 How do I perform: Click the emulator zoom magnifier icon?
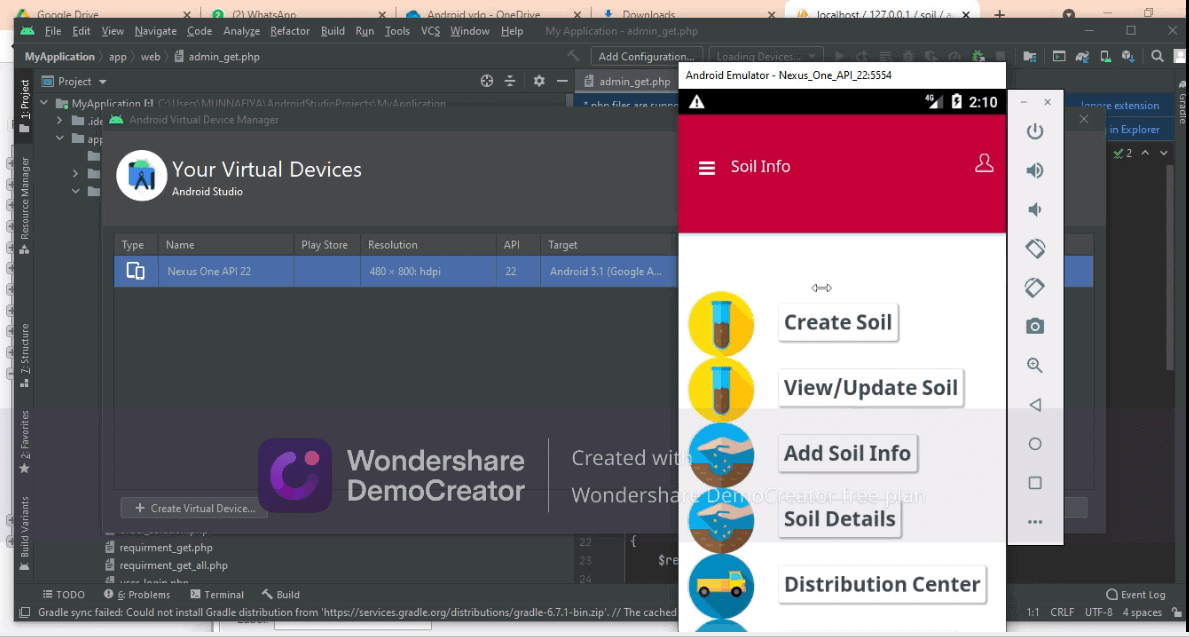point(1035,366)
